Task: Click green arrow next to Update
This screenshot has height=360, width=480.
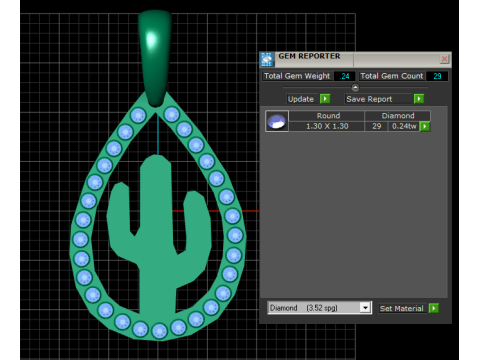Action: [325, 99]
